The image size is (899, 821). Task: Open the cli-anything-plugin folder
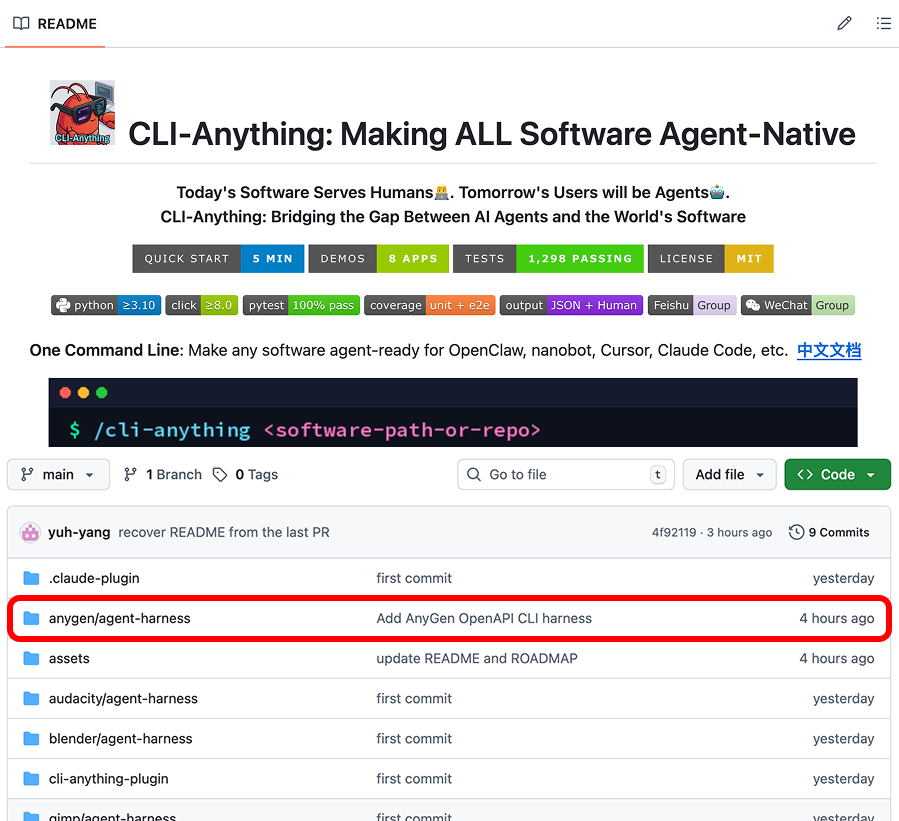pyautogui.click(x=108, y=779)
